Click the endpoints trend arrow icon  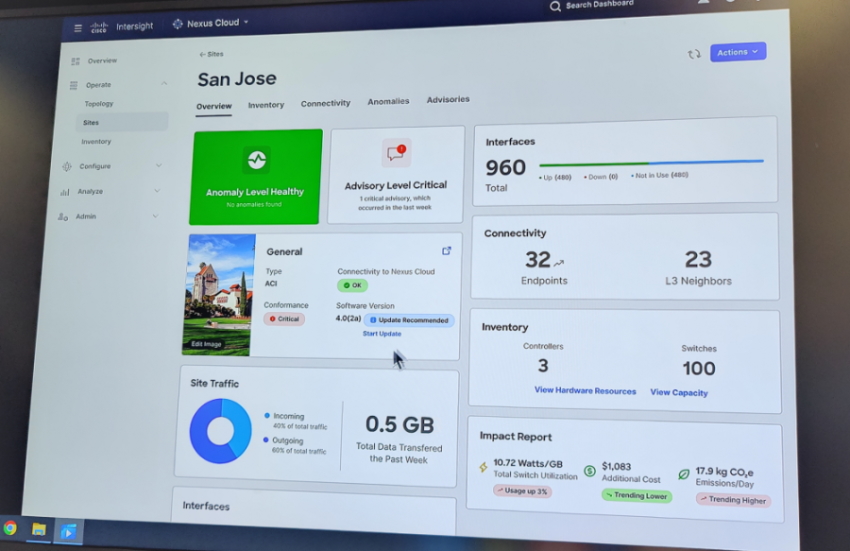[x=558, y=263]
